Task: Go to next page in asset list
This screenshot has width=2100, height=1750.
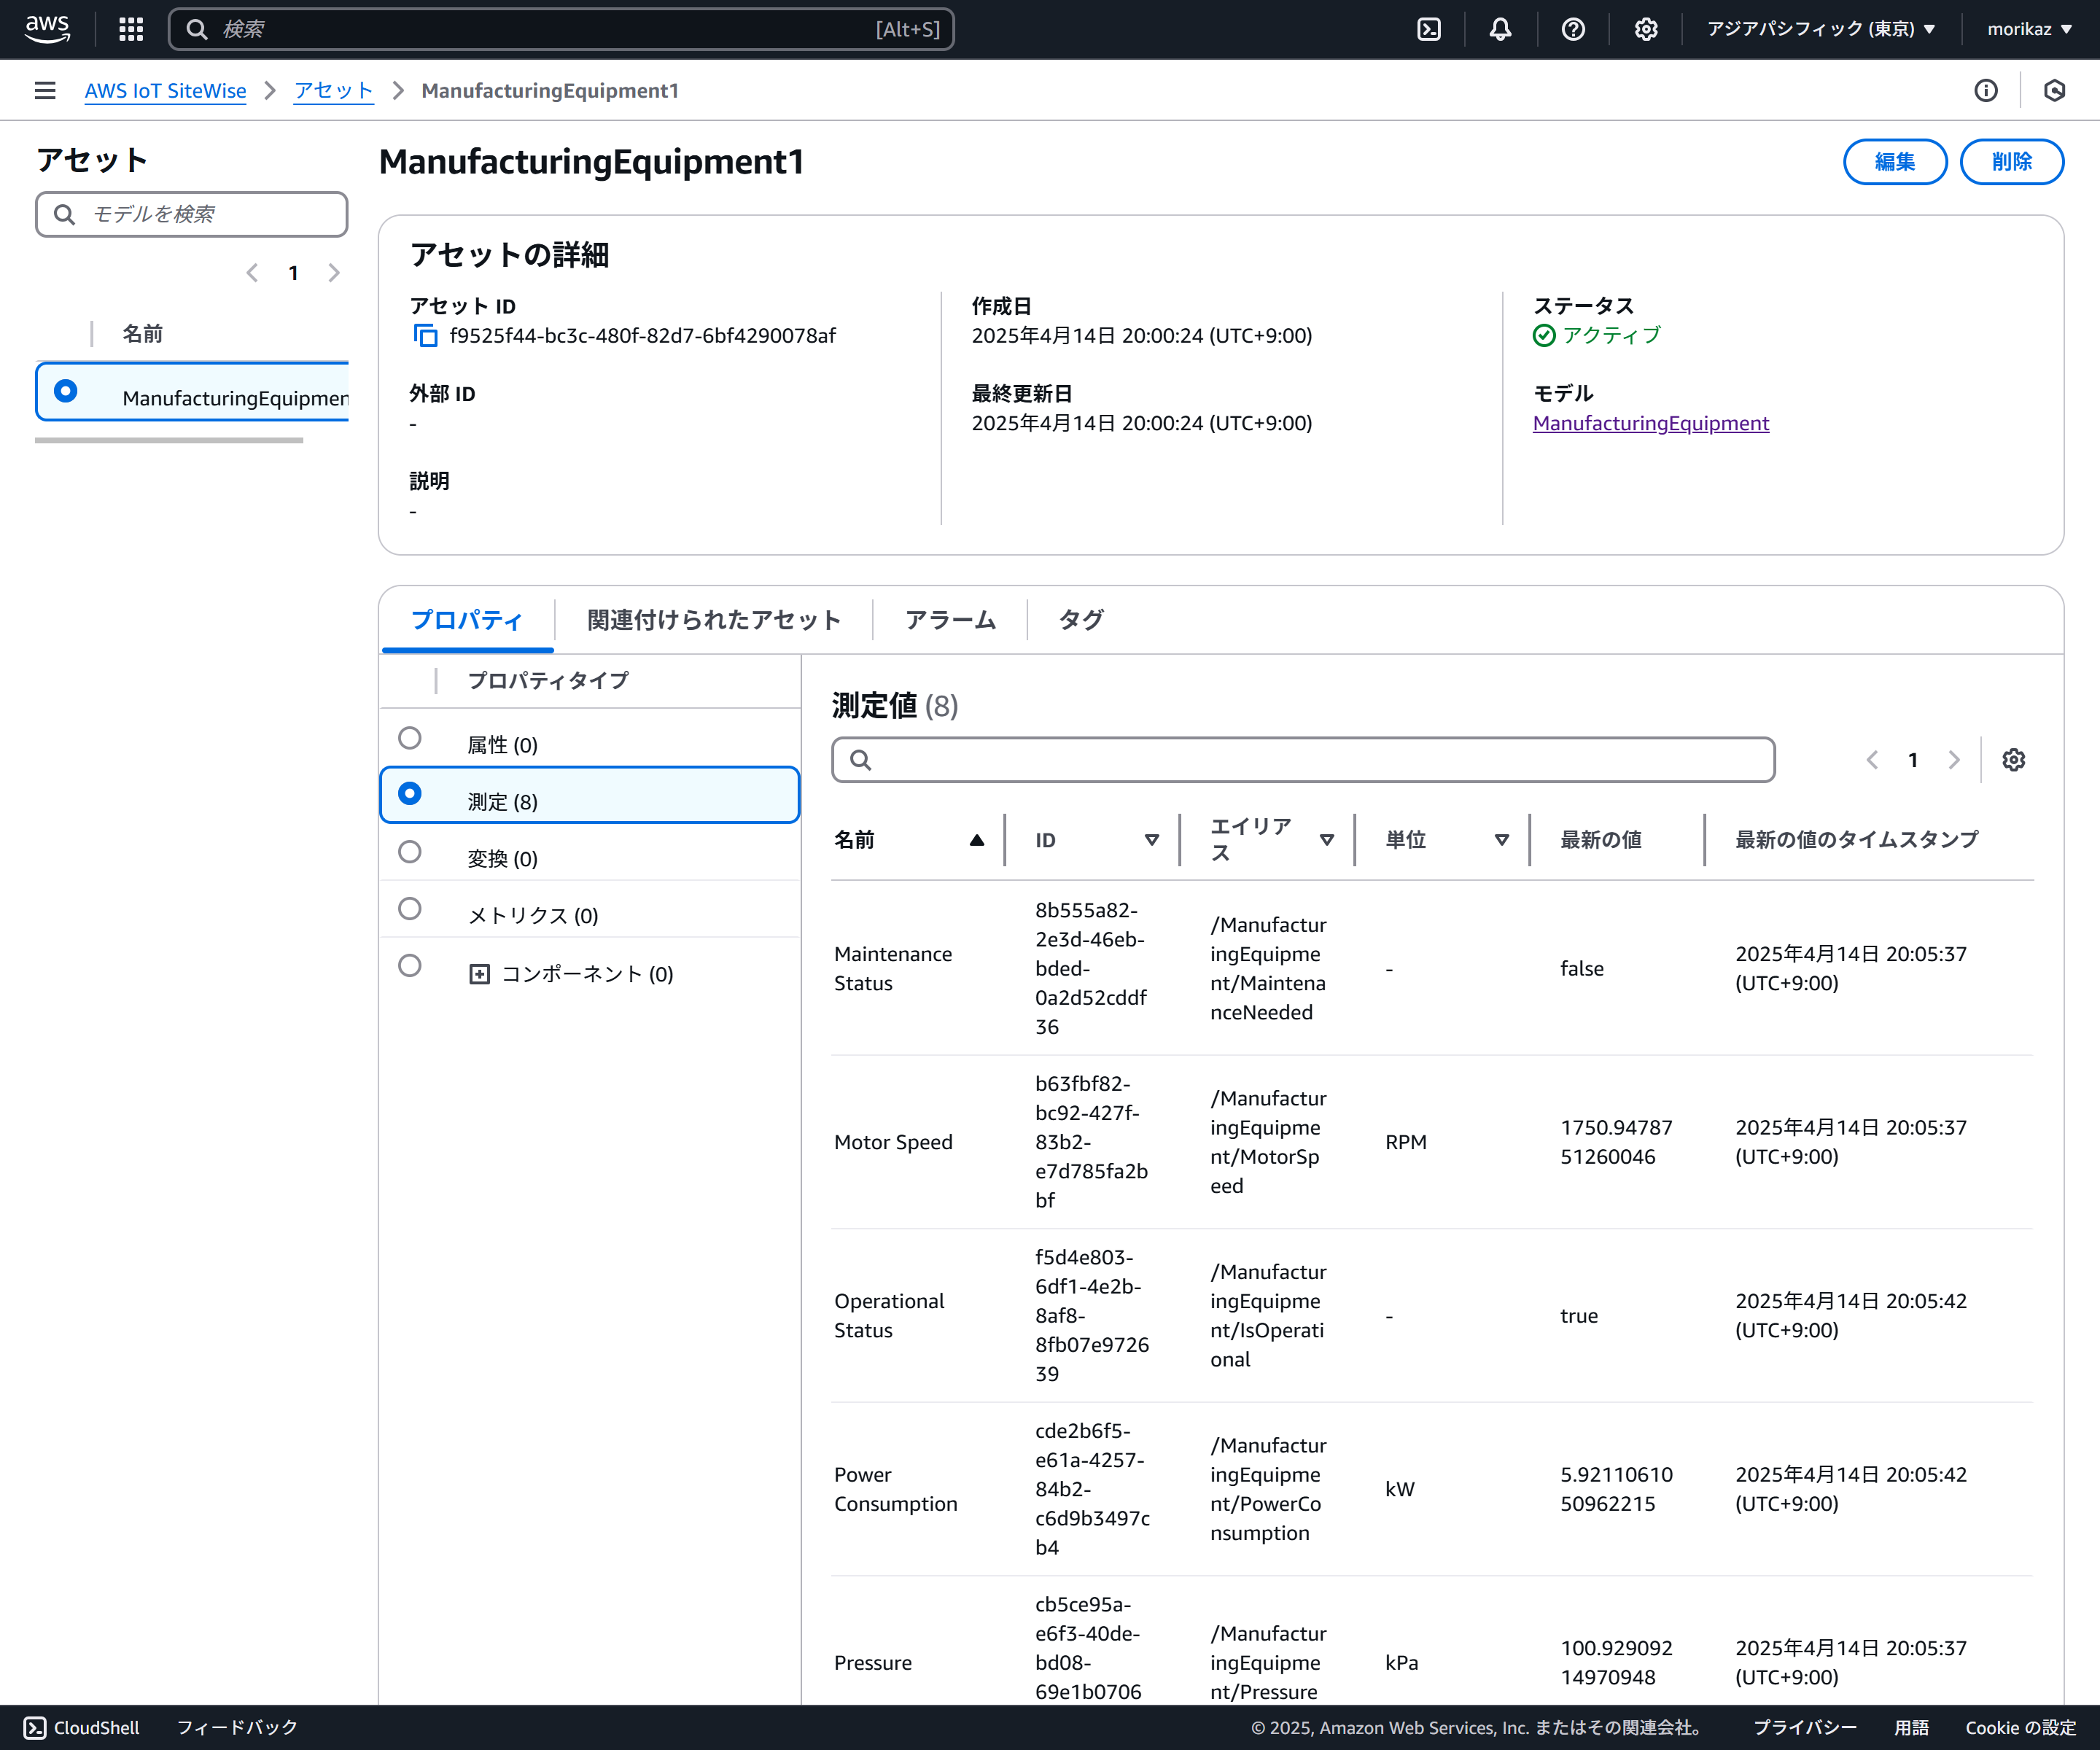Action: [x=334, y=273]
